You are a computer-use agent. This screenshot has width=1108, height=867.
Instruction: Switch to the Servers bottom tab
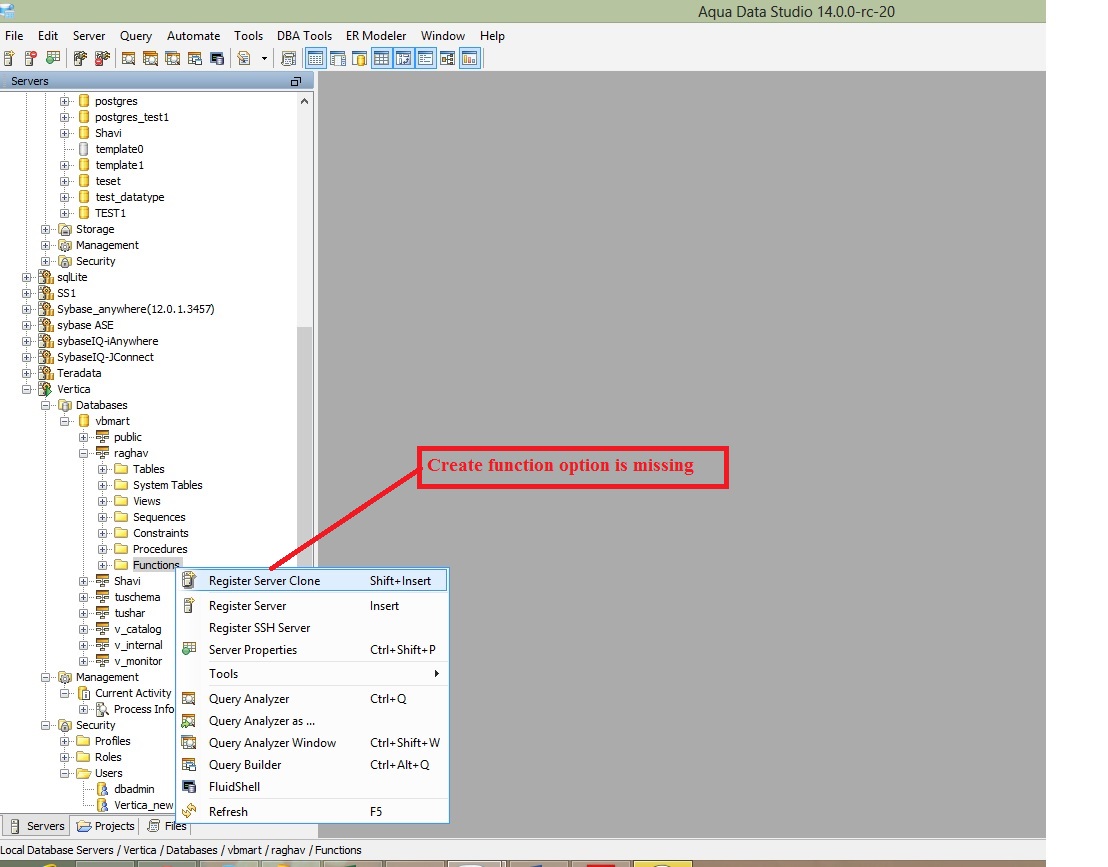[x=36, y=825]
